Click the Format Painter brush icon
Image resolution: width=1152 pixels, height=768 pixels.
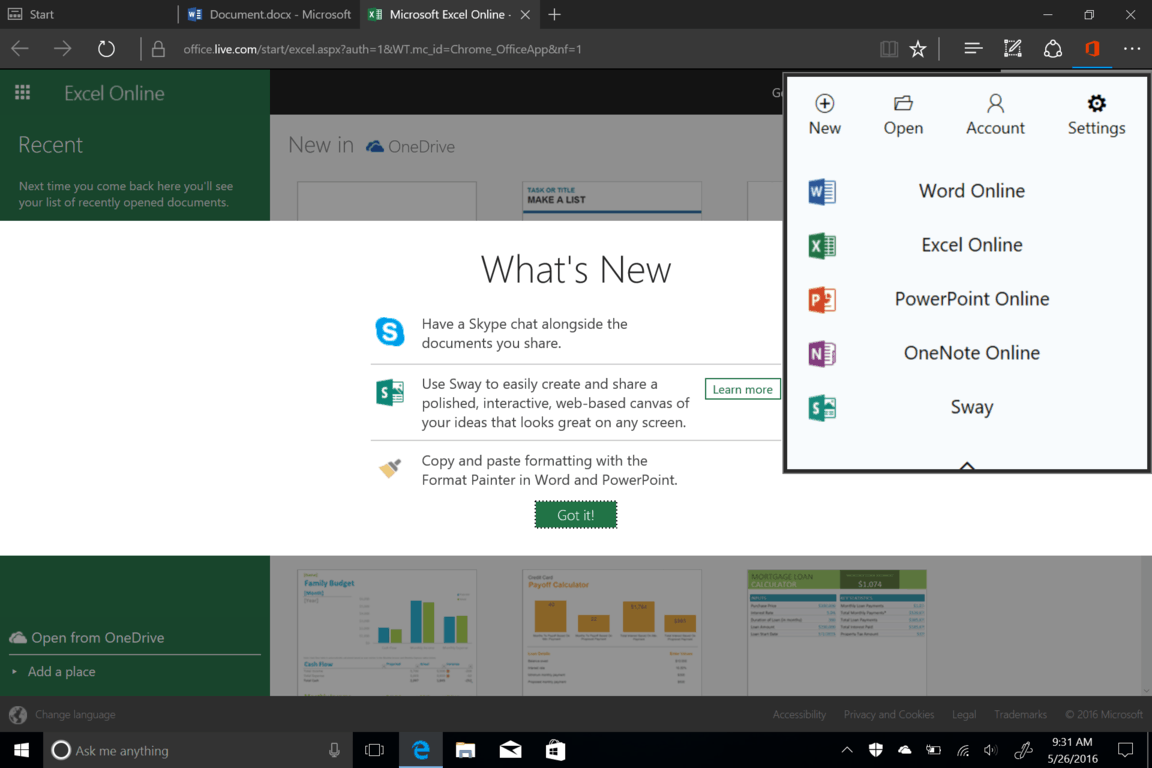[x=390, y=468]
